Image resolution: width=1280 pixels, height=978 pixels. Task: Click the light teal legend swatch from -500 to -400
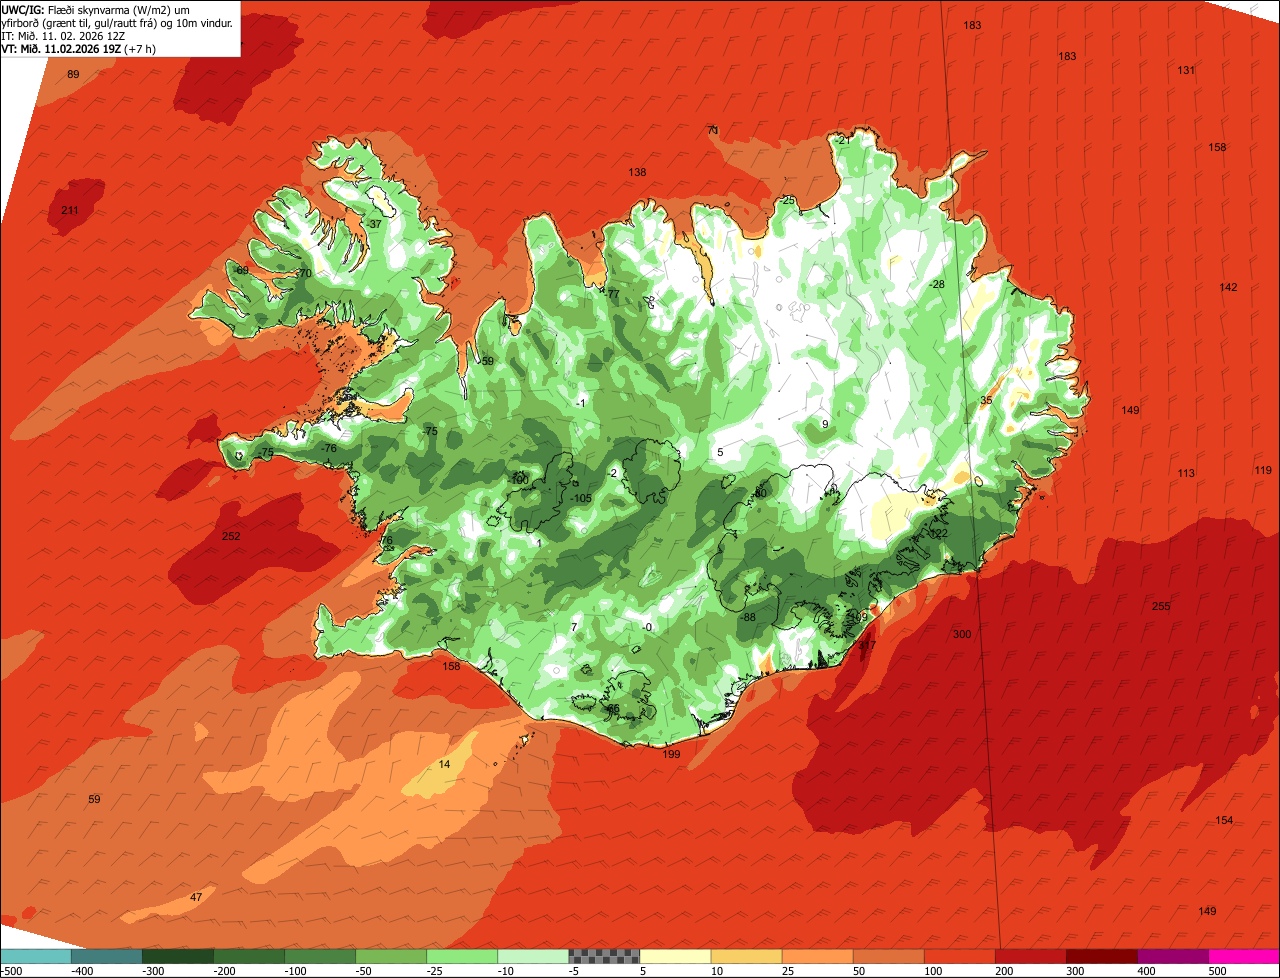36,956
